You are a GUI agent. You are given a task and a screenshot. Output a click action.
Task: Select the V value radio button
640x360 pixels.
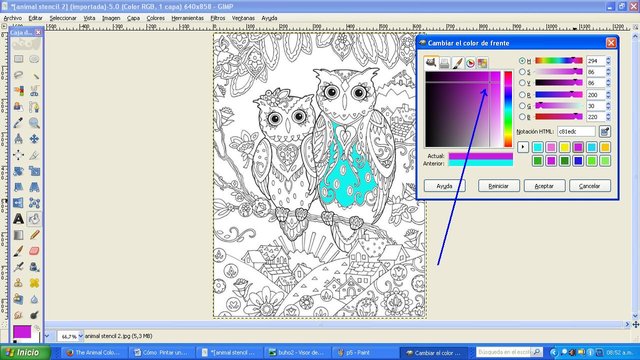pyautogui.click(x=522, y=83)
